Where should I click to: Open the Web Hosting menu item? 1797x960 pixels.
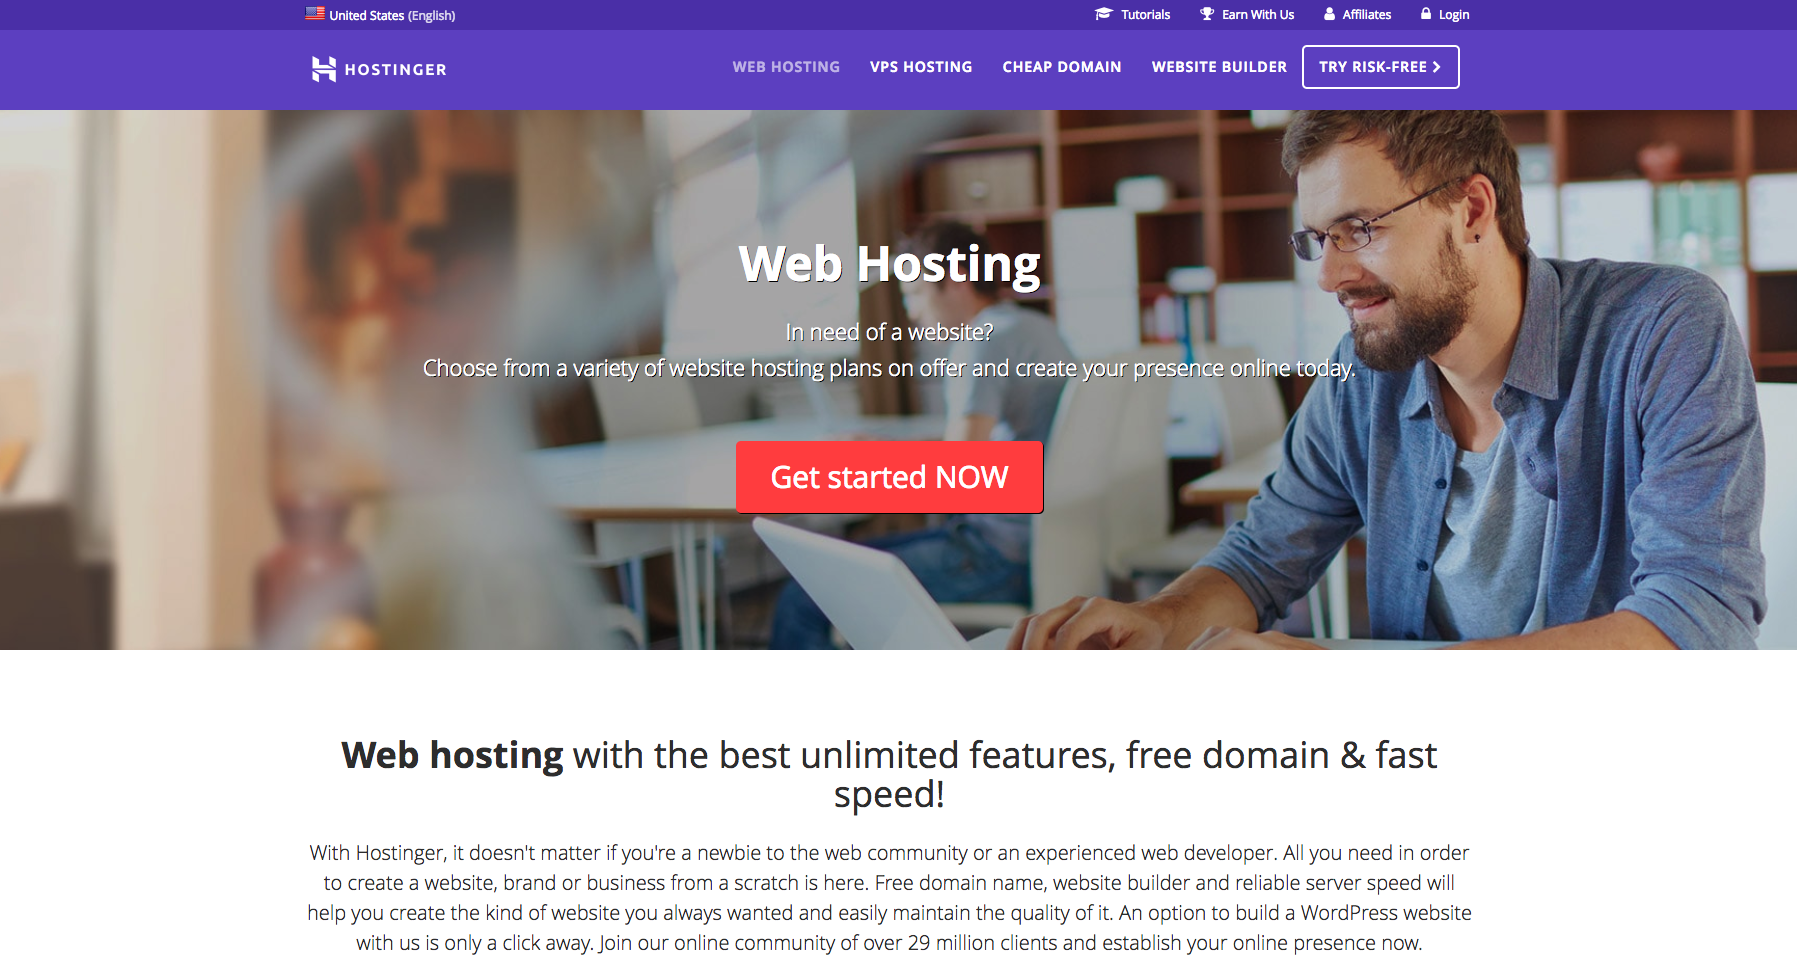tap(786, 67)
